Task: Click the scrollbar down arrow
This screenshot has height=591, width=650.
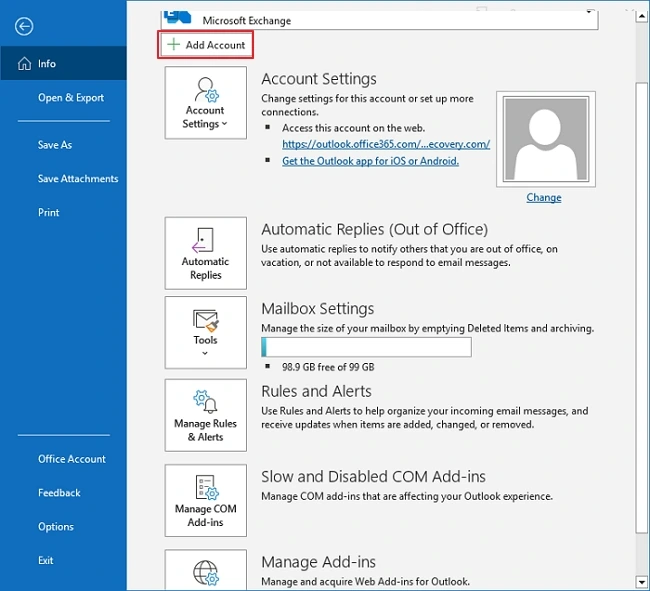Action: click(x=642, y=581)
